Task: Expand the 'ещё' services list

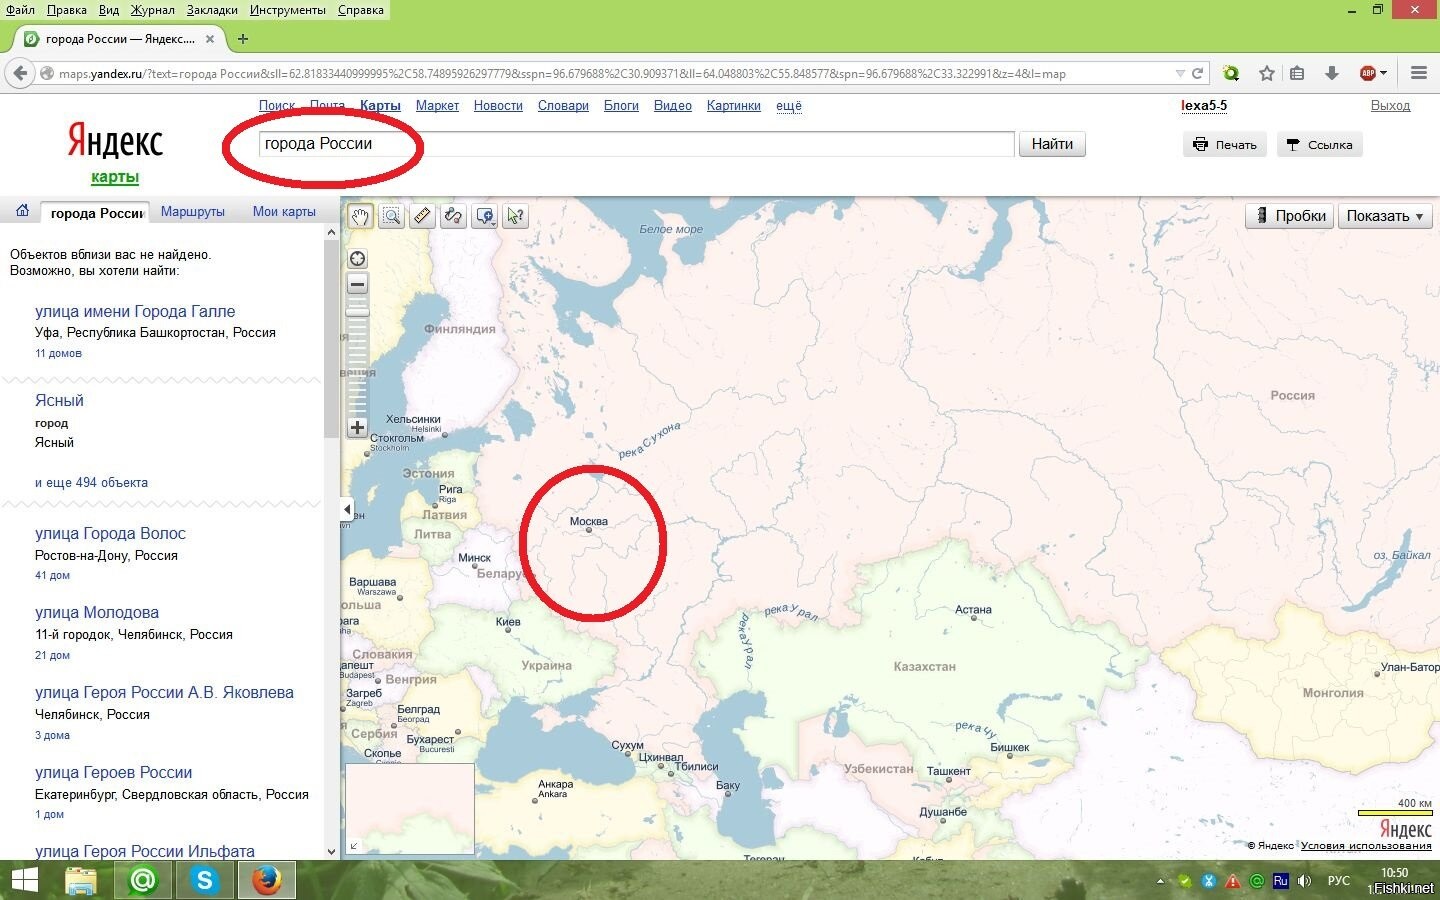Action: 789,106
